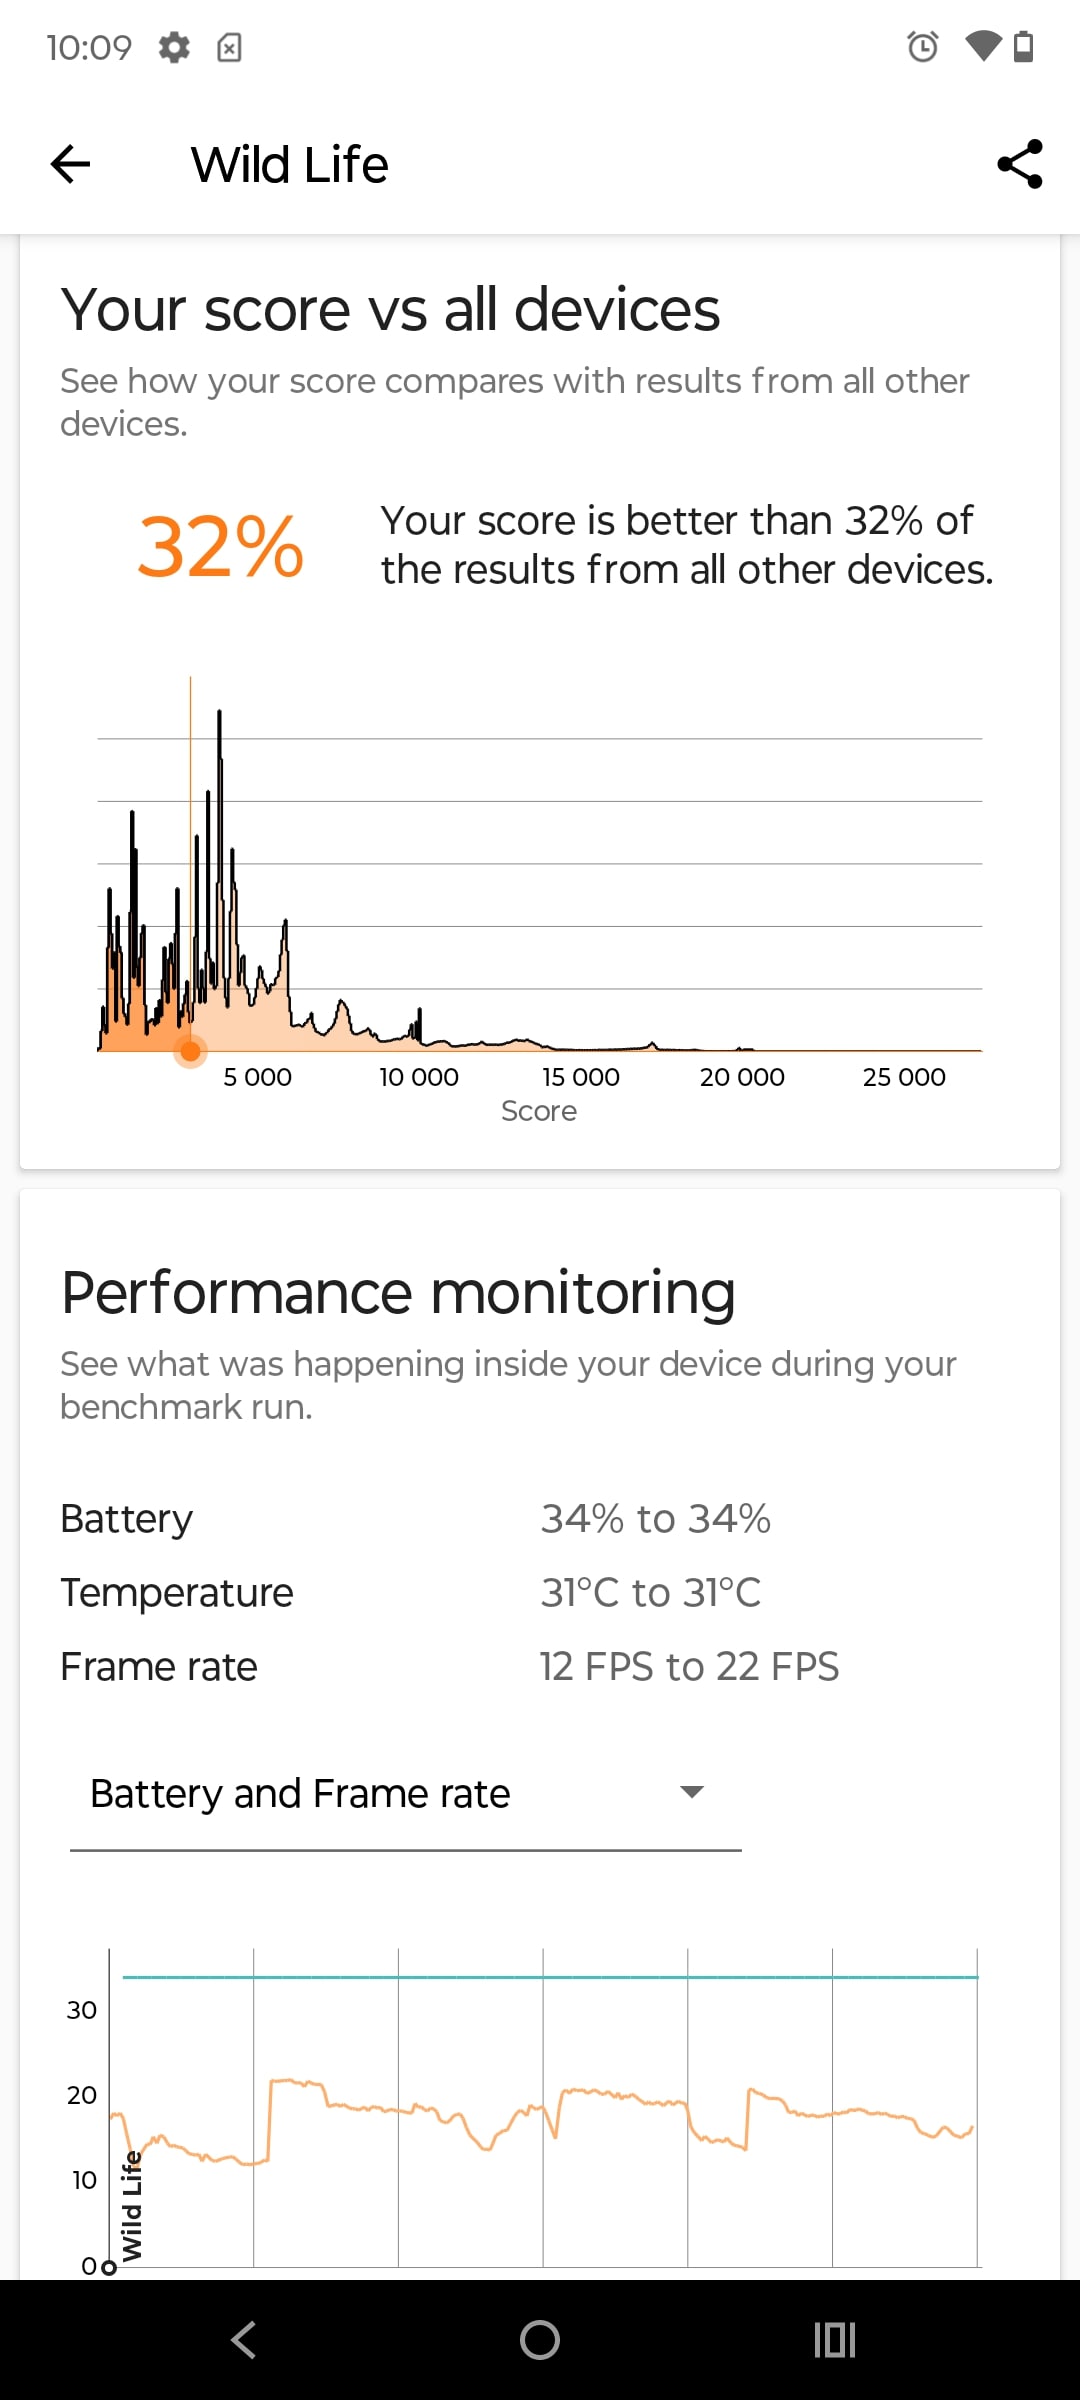Tap the orange 32% score value
The width and height of the screenshot is (1080, 2400).
point(220,546)
